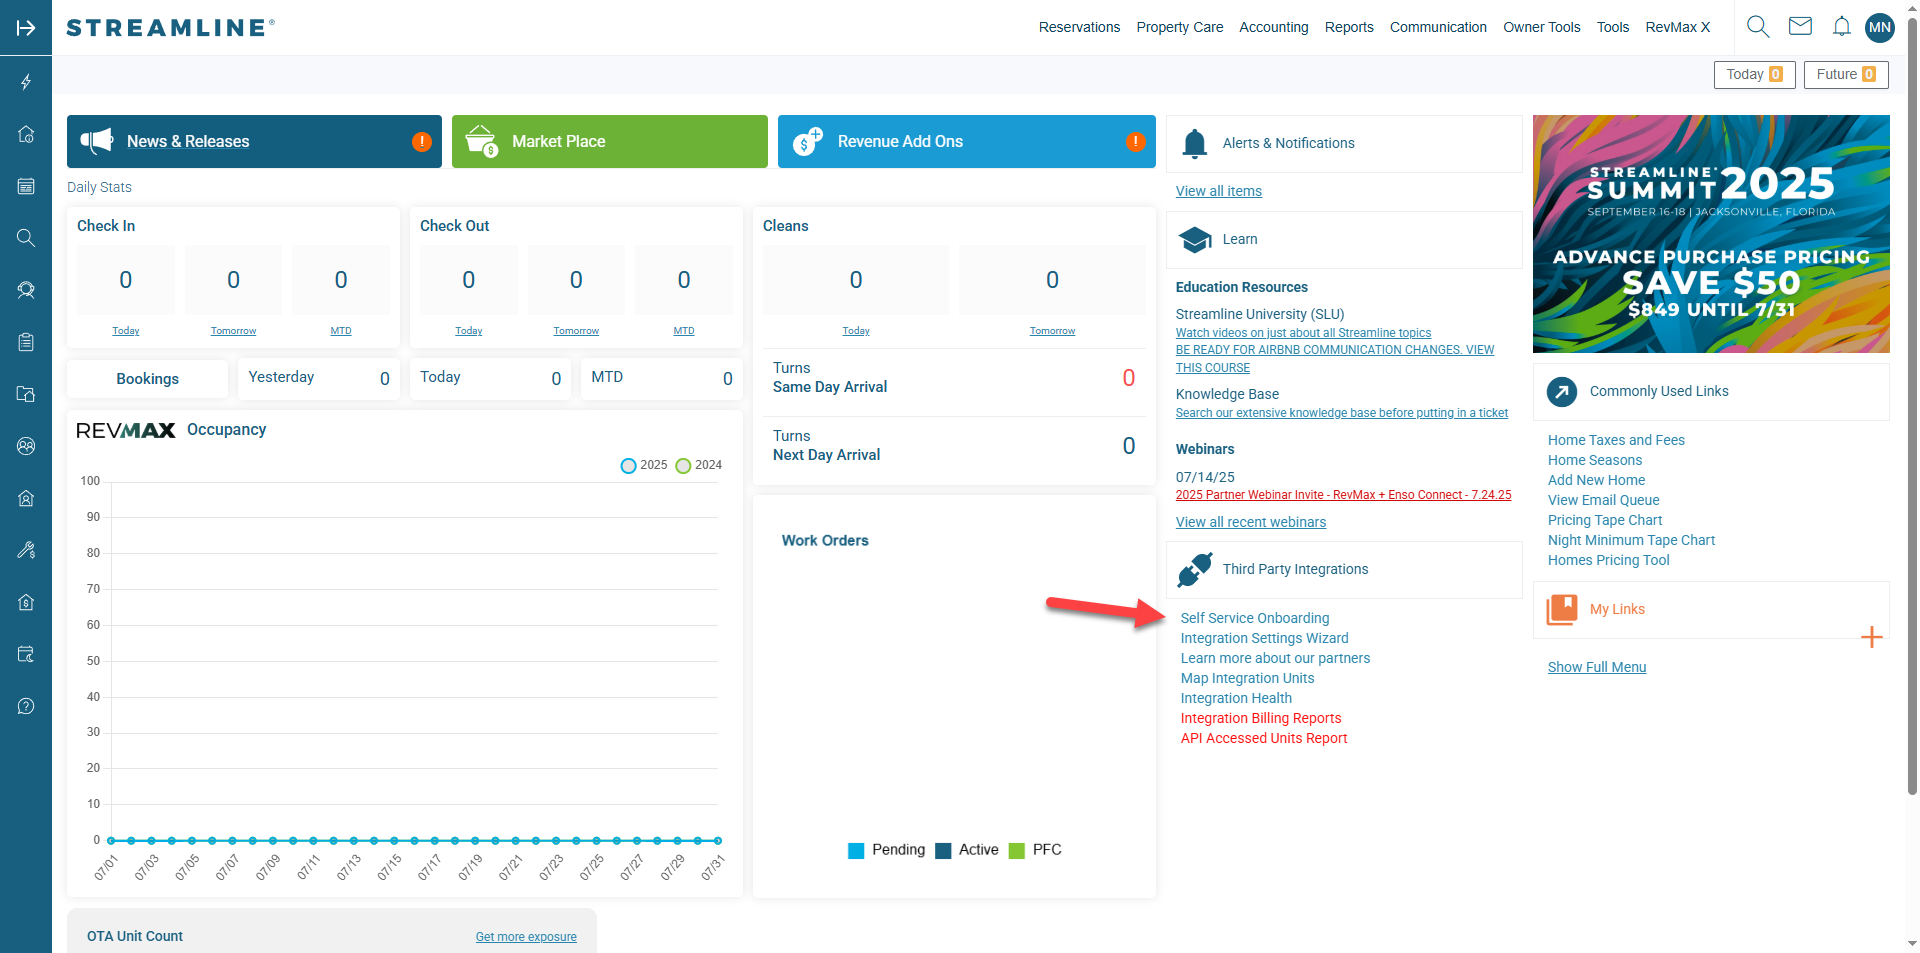Open the Tools menu
1920x953 pixels.
[1613, 27]
